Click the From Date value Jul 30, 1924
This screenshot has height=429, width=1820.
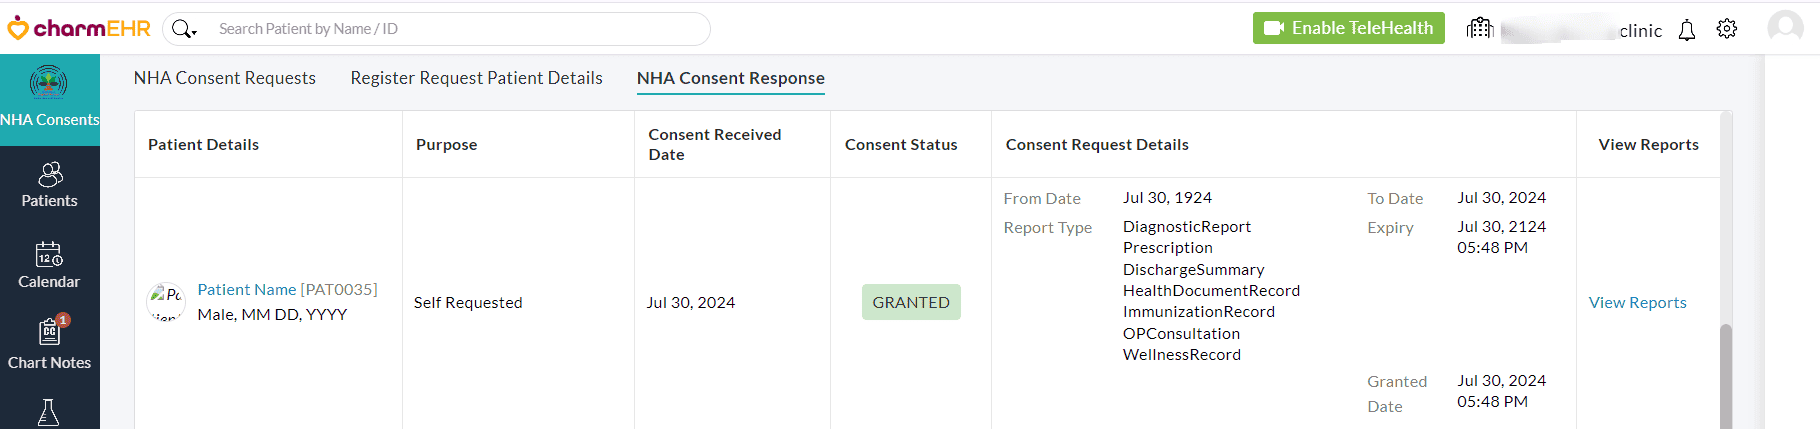(1167, 198)
